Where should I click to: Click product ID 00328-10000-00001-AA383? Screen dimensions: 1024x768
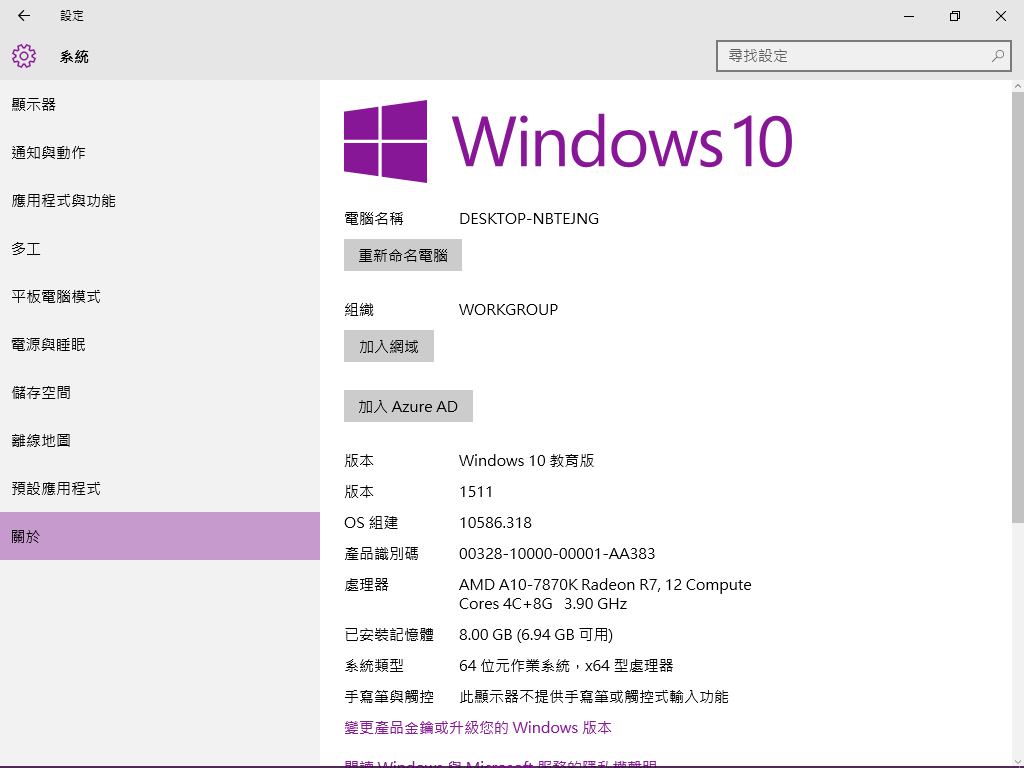557,554
